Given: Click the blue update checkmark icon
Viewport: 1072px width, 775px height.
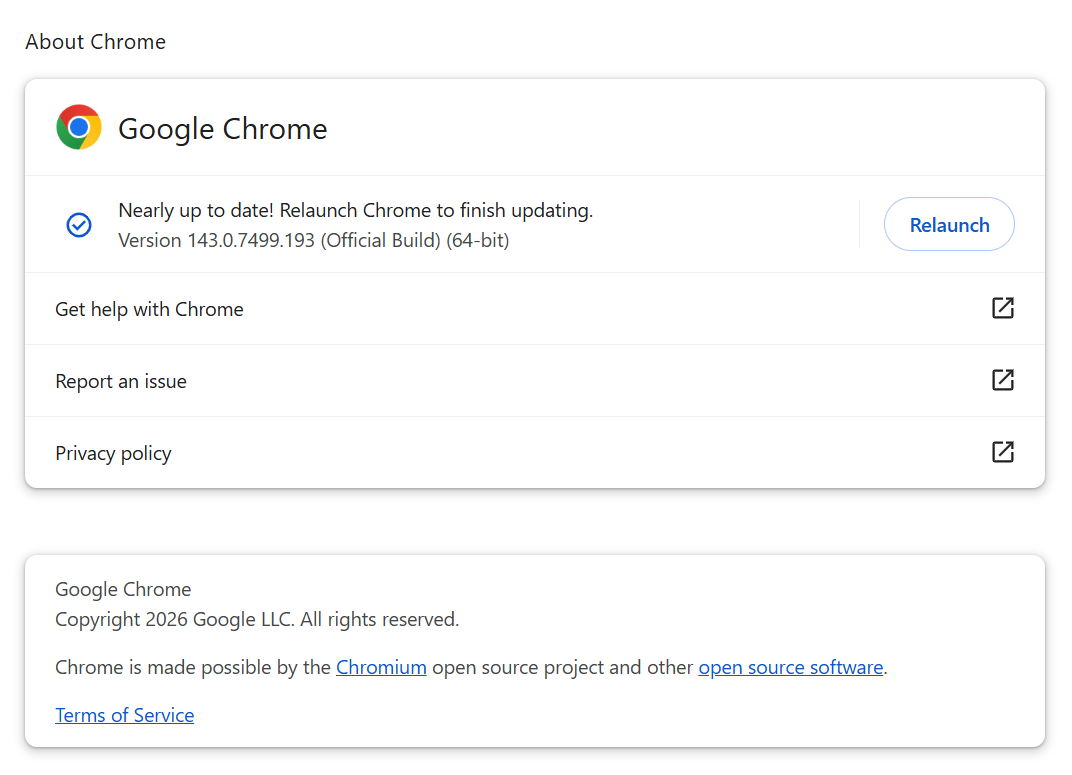Looking at the screenshot, I should pos(79,225).
